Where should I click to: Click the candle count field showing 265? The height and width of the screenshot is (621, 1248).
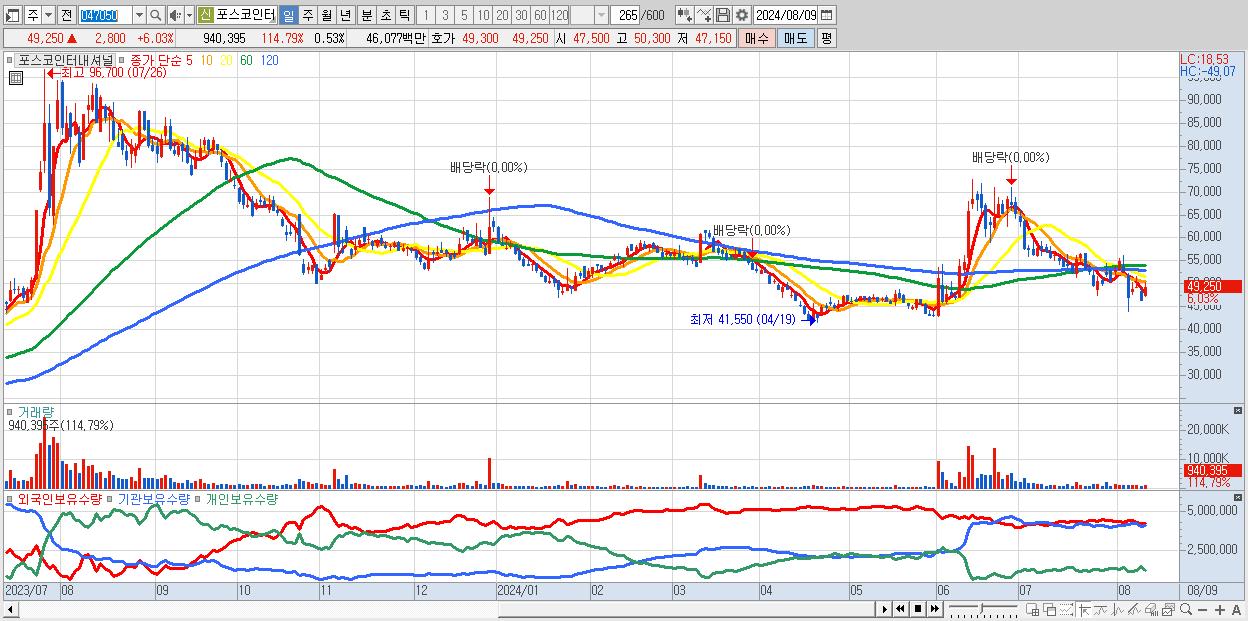coord(624,15)
